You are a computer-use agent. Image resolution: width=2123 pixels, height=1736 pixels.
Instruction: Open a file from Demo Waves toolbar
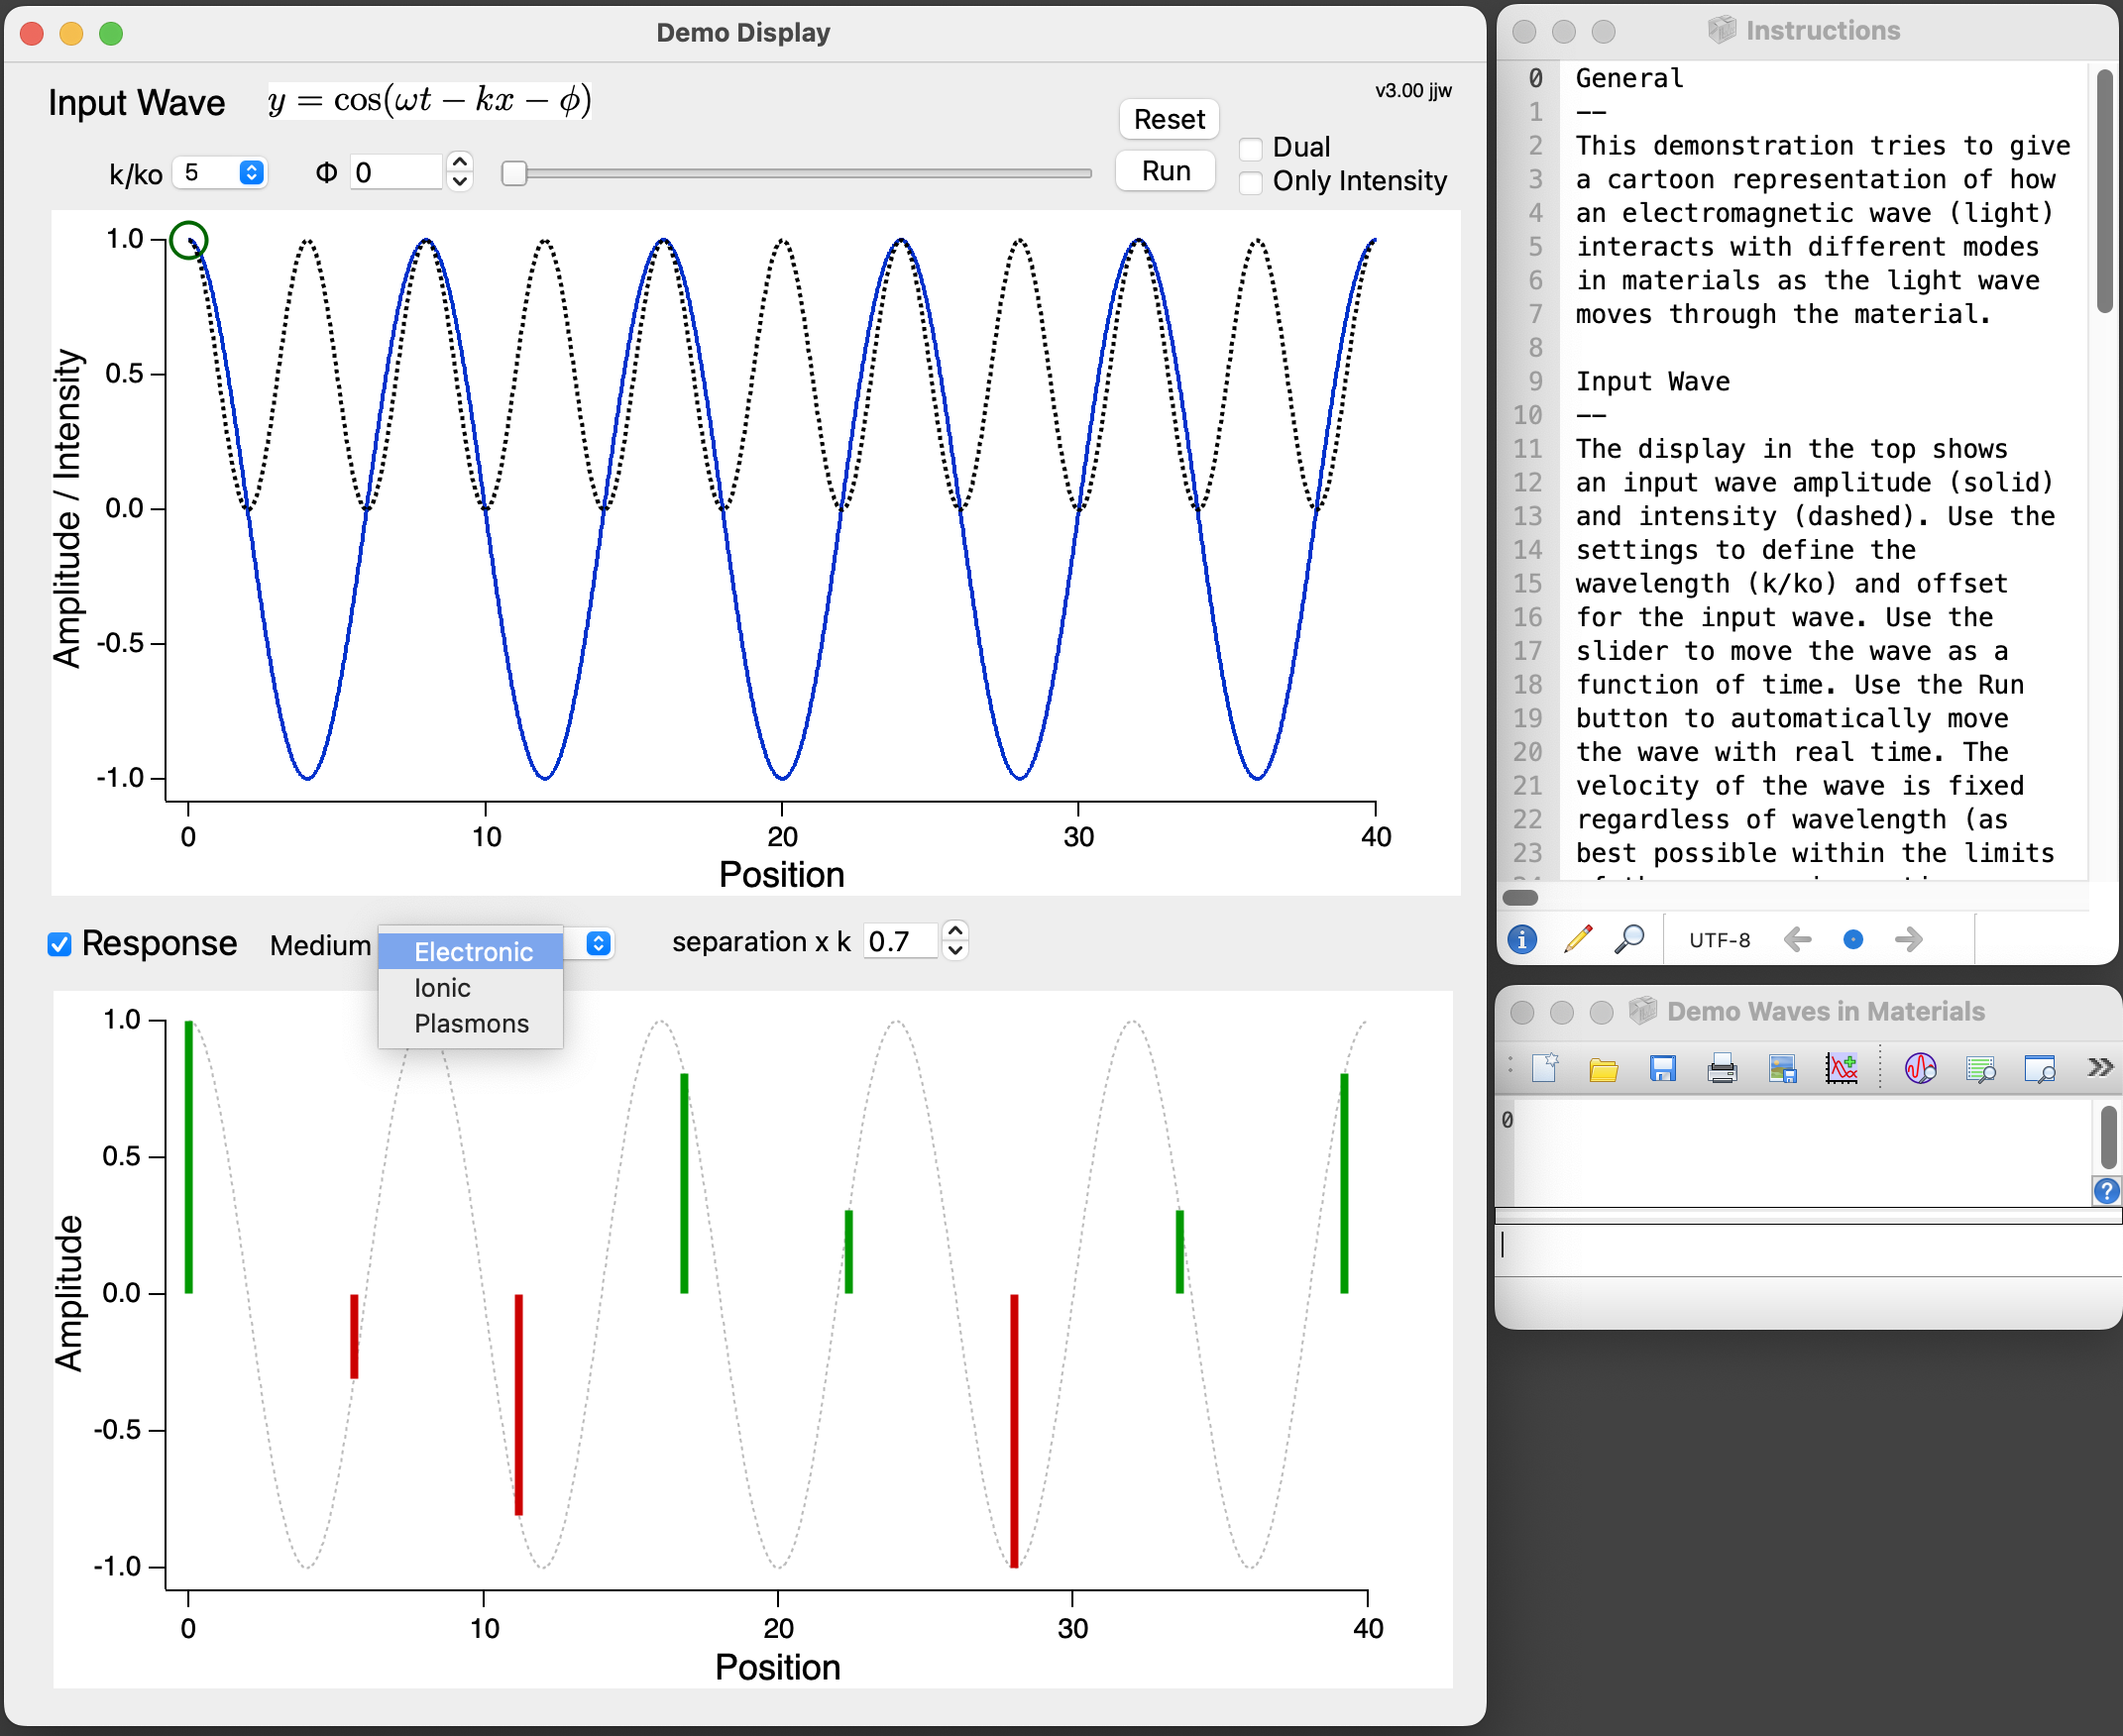pyautogui.click(x=1603, y=1067)
